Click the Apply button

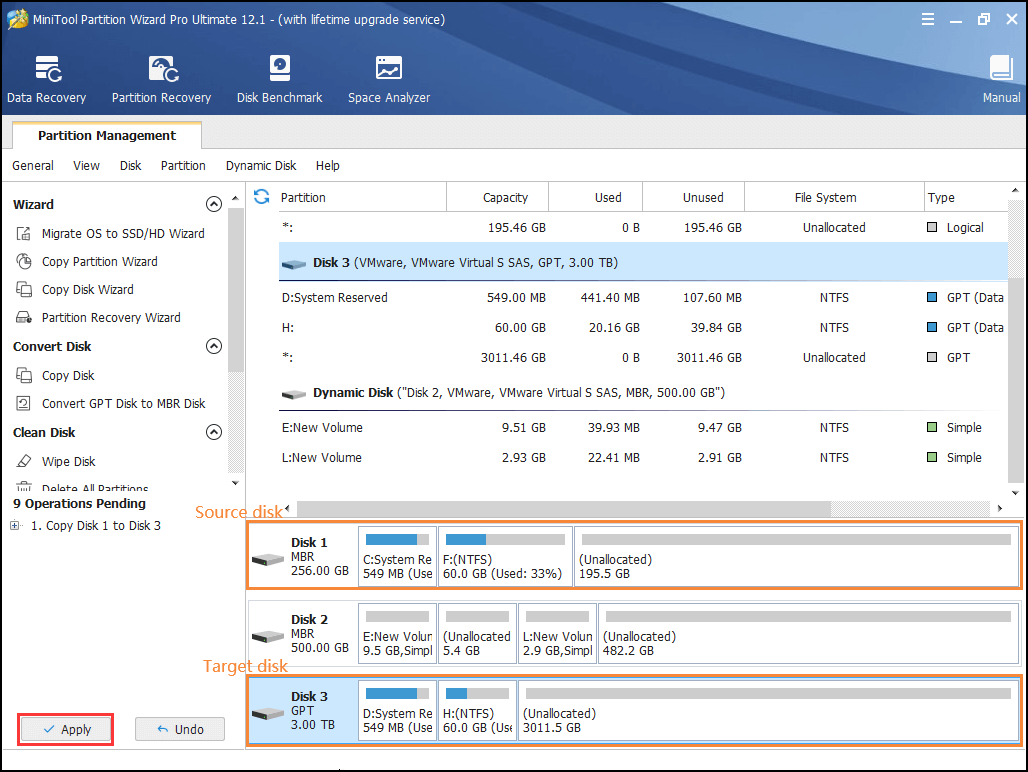coord(66,729)
